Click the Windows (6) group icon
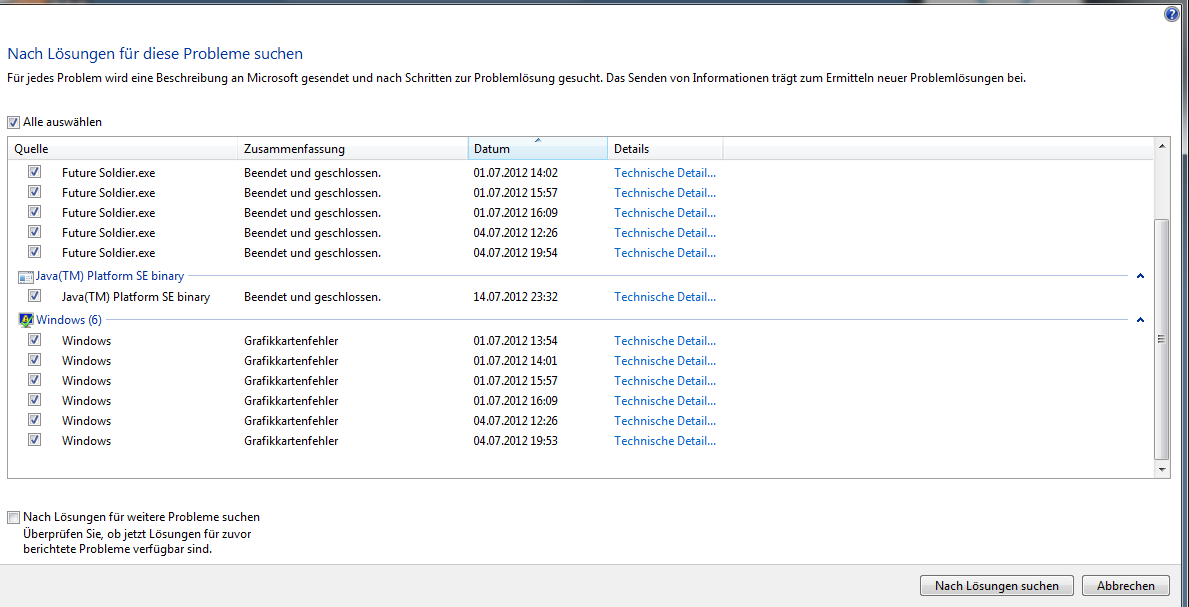Screen dimensions: 1189x607 pyautogui.click(x=25, y=320)
